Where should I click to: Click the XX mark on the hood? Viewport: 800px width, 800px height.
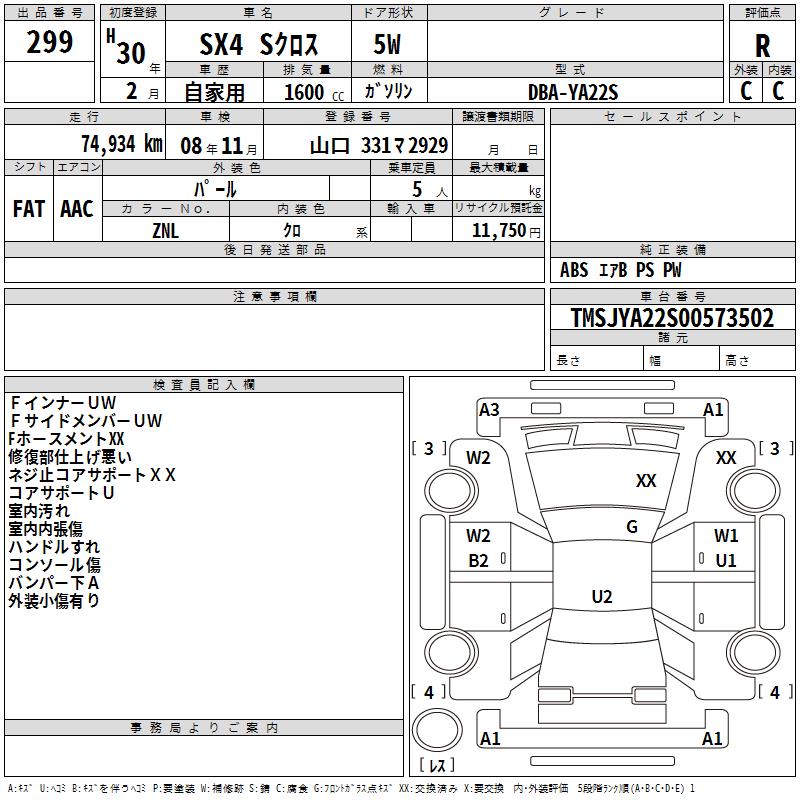point(646,481)
